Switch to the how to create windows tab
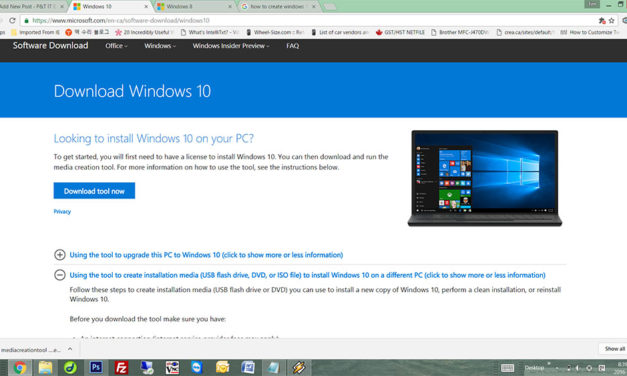The image size is (627, 376). click(278, 6)
